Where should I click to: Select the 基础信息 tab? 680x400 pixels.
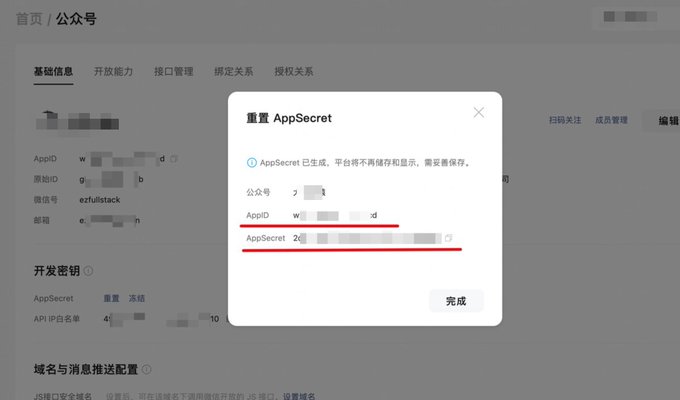(53, 72)
